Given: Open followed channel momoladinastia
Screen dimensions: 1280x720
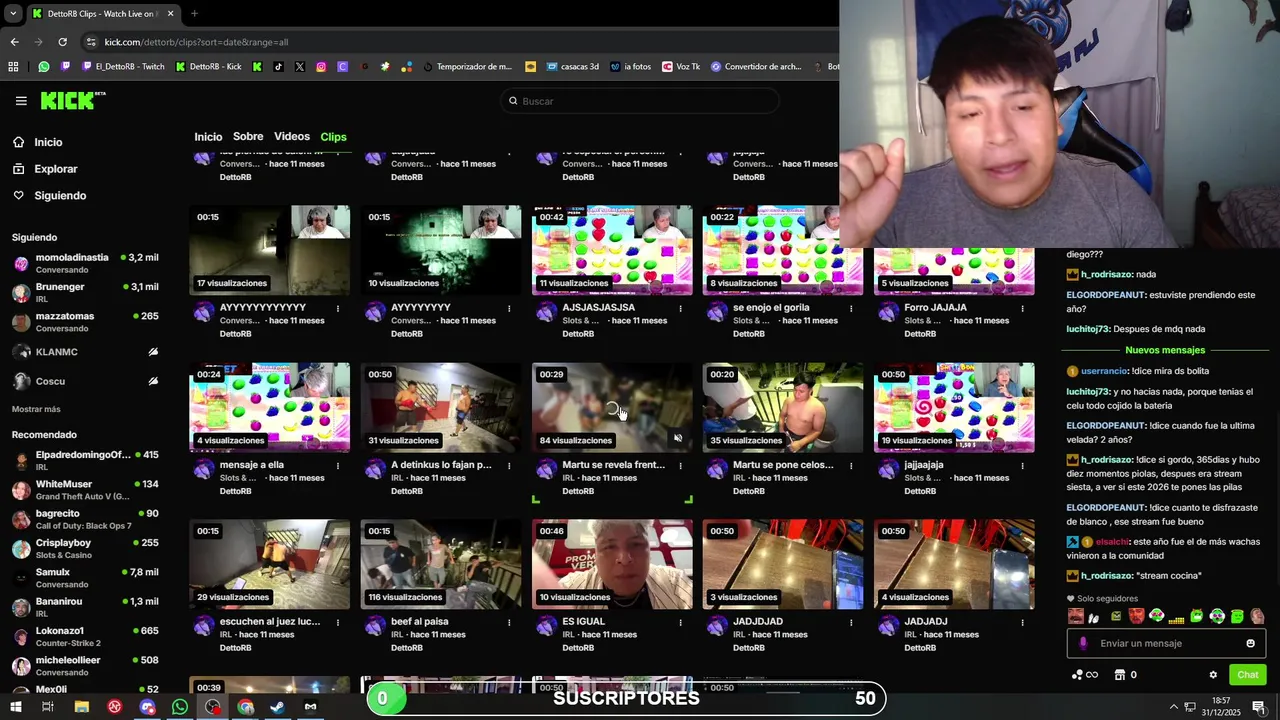Looking at the screenshot, I should (85, 263).
